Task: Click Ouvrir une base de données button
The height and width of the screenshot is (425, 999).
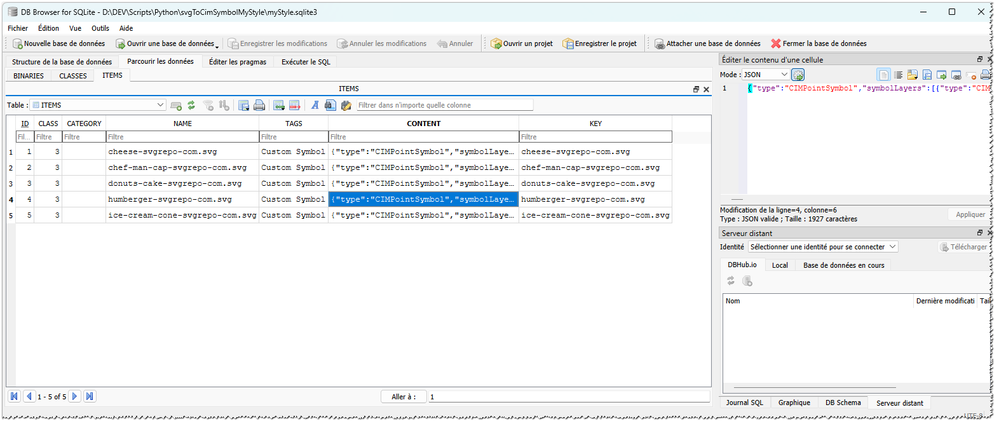Action: [x=164, y=44]
